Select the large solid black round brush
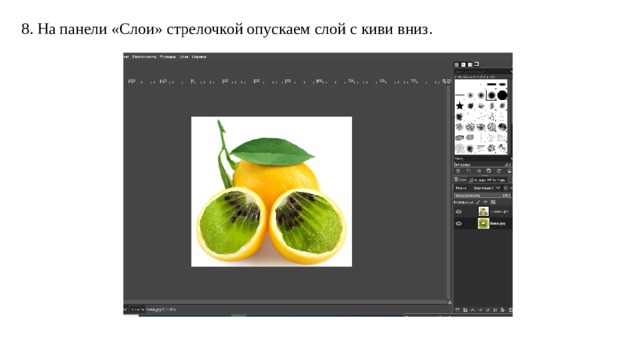The width and height of the screenshot is (640, 360). (502, 95)
